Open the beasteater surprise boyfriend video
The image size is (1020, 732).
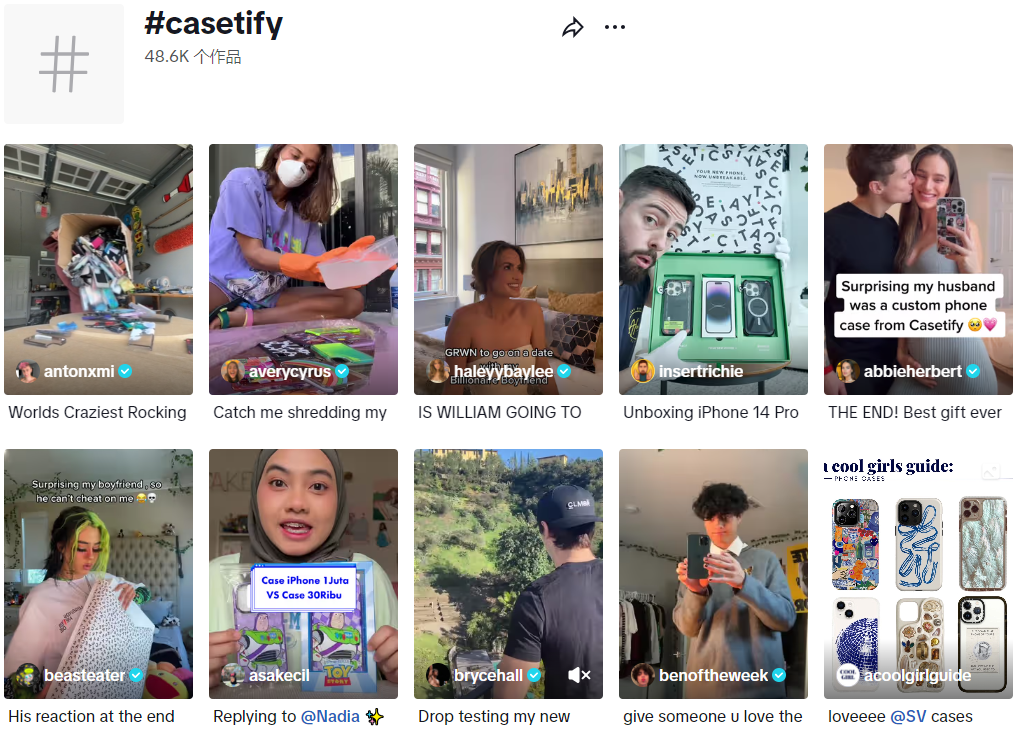tap(98, 574)
